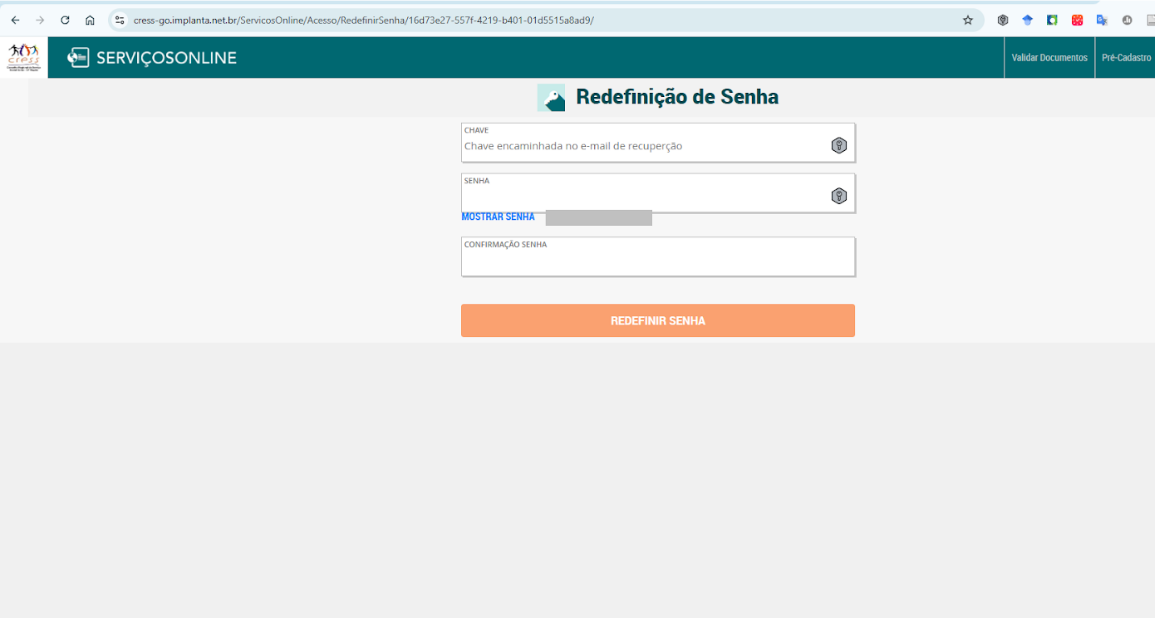
Task: Click the CRESS logo
Action: 24,57
